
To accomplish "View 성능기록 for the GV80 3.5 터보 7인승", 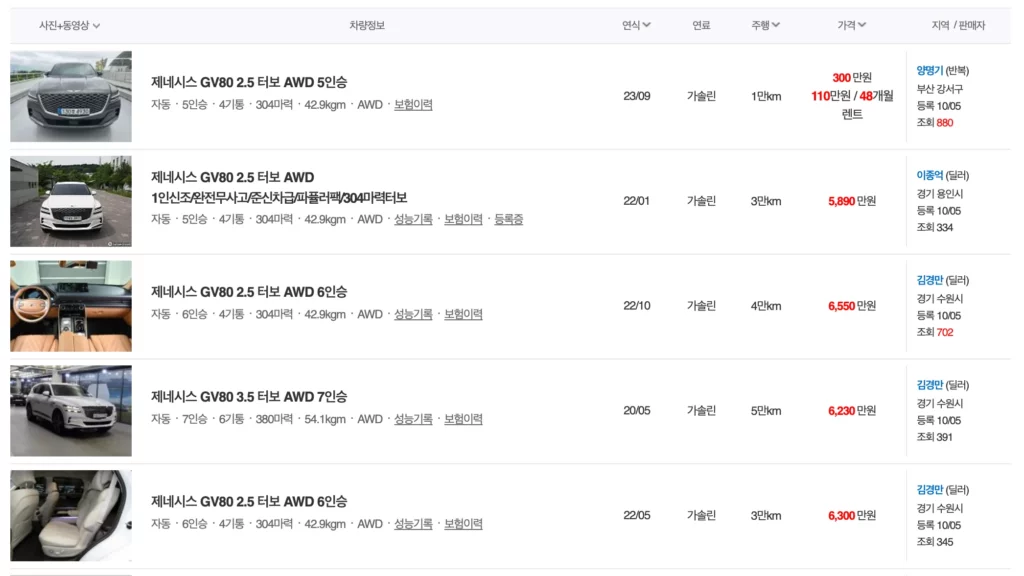I will [413, 419].
